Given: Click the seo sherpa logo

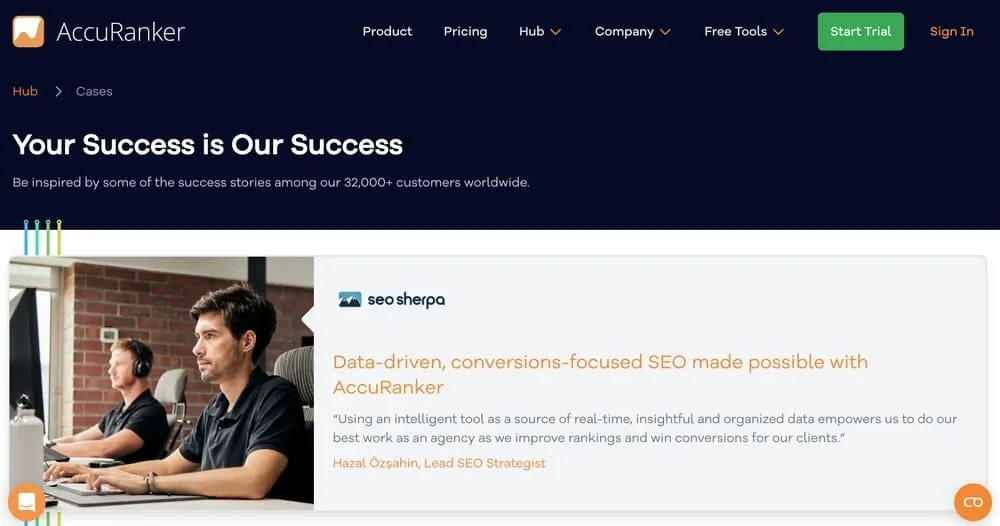Looking at the screenshot, I should 391,299.
